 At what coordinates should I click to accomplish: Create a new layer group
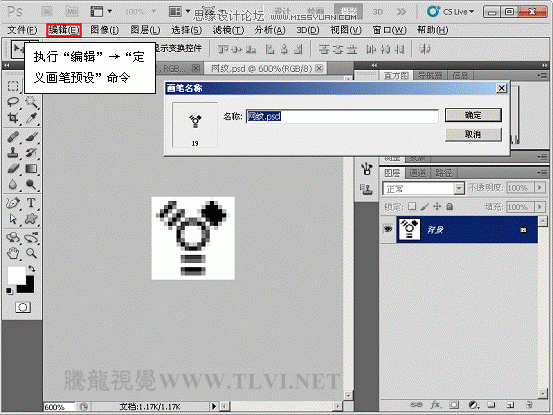[x=491, y=405]
